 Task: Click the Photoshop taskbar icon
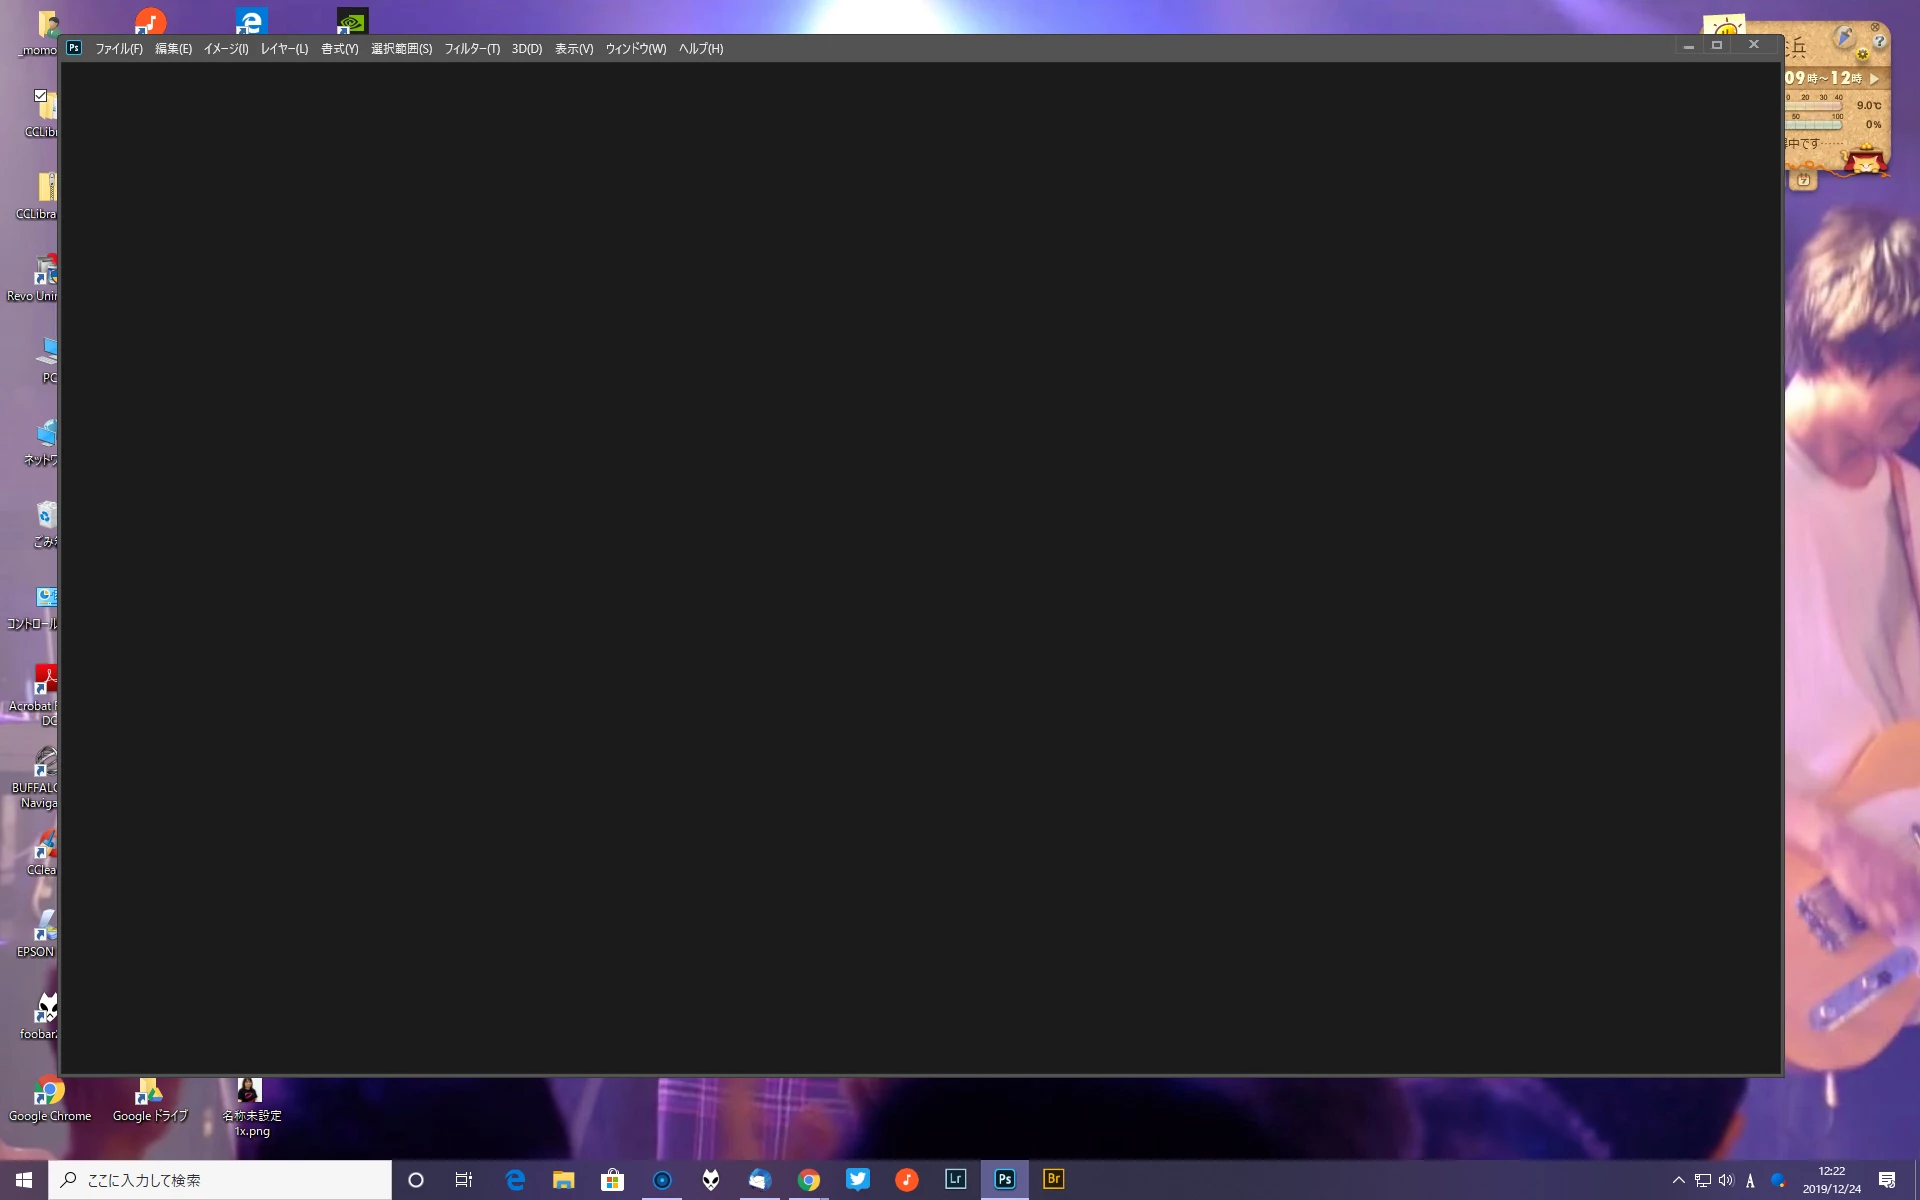(1004, 1179)
